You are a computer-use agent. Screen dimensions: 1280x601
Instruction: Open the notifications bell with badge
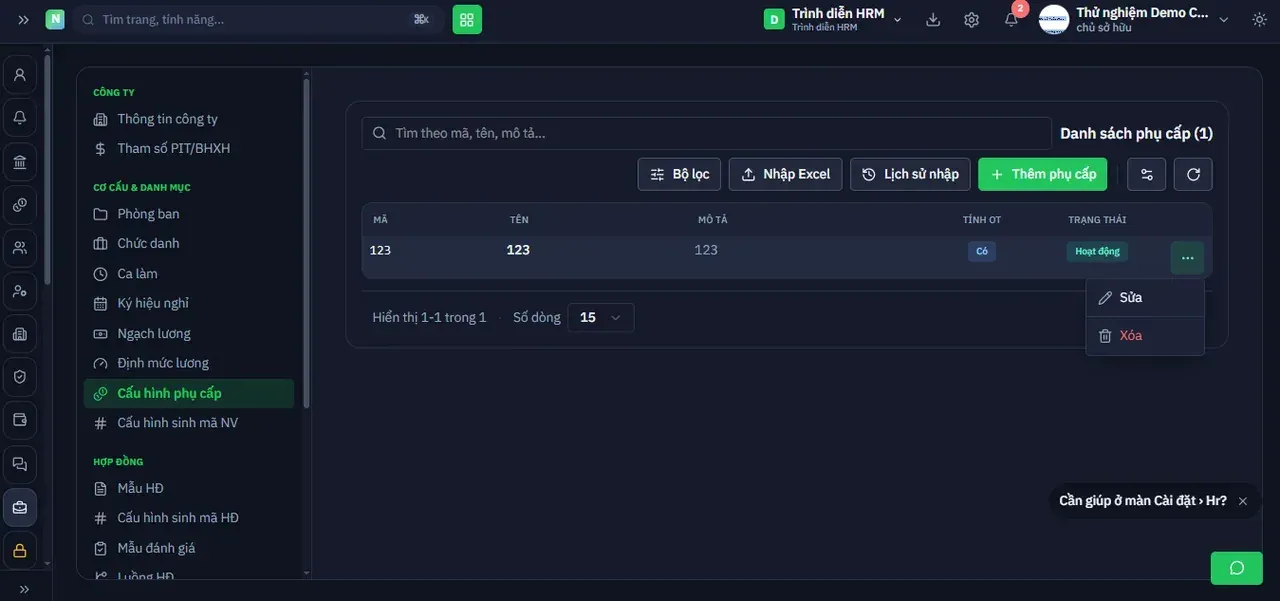click(x=1012, y=18)
